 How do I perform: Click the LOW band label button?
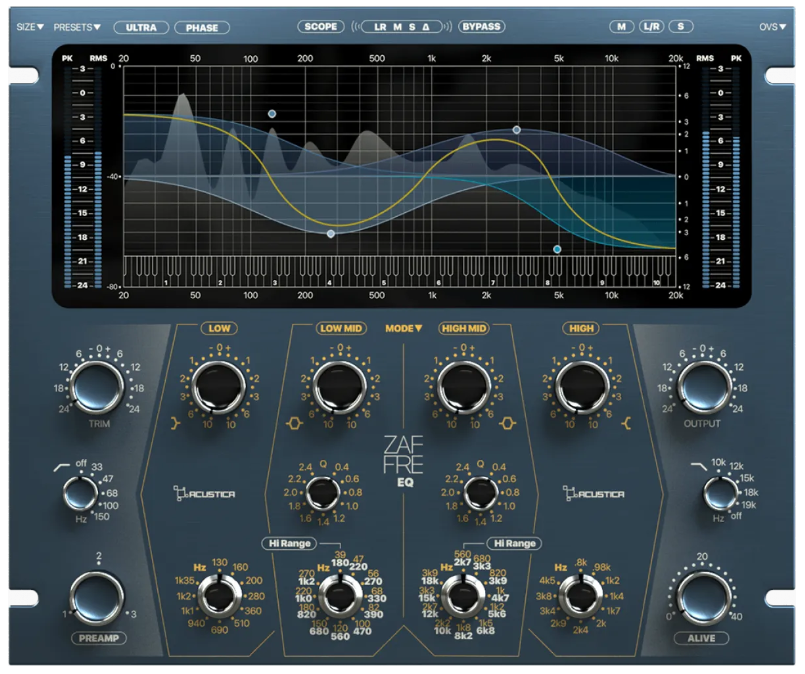coord(219,328)
